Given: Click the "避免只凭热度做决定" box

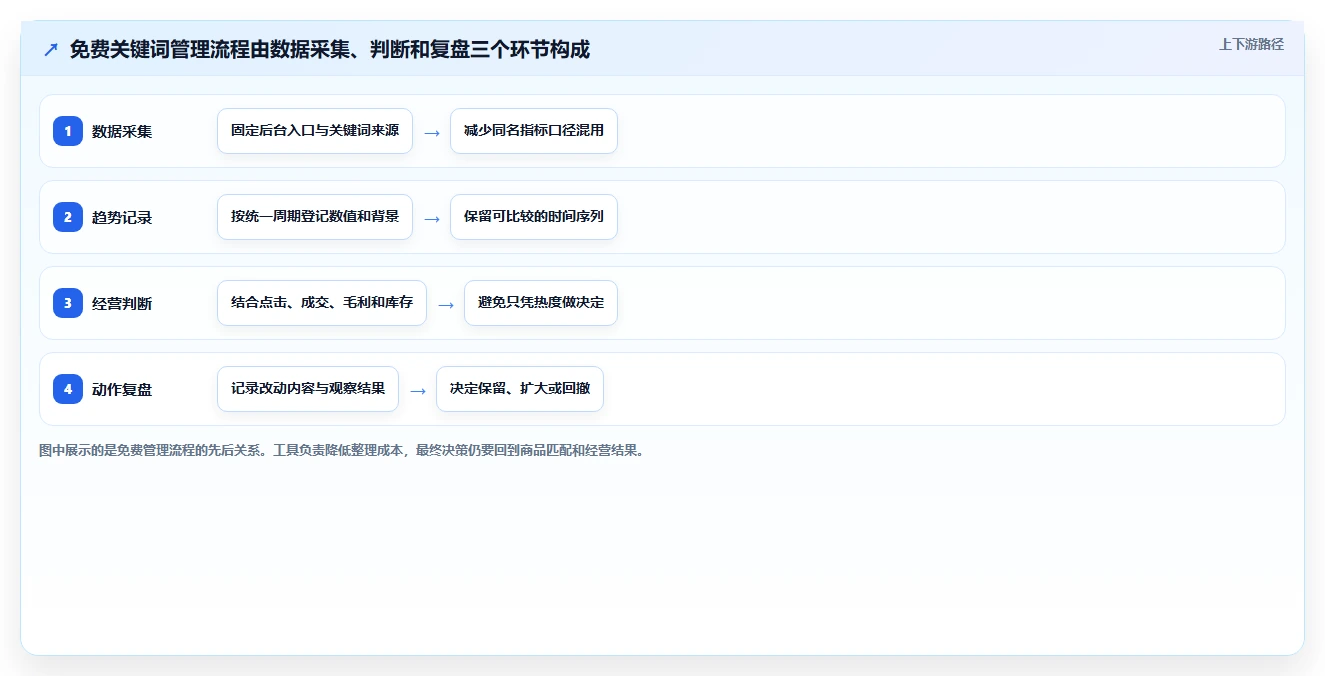Looking at the screenshot, I should (x=541, y=303).
